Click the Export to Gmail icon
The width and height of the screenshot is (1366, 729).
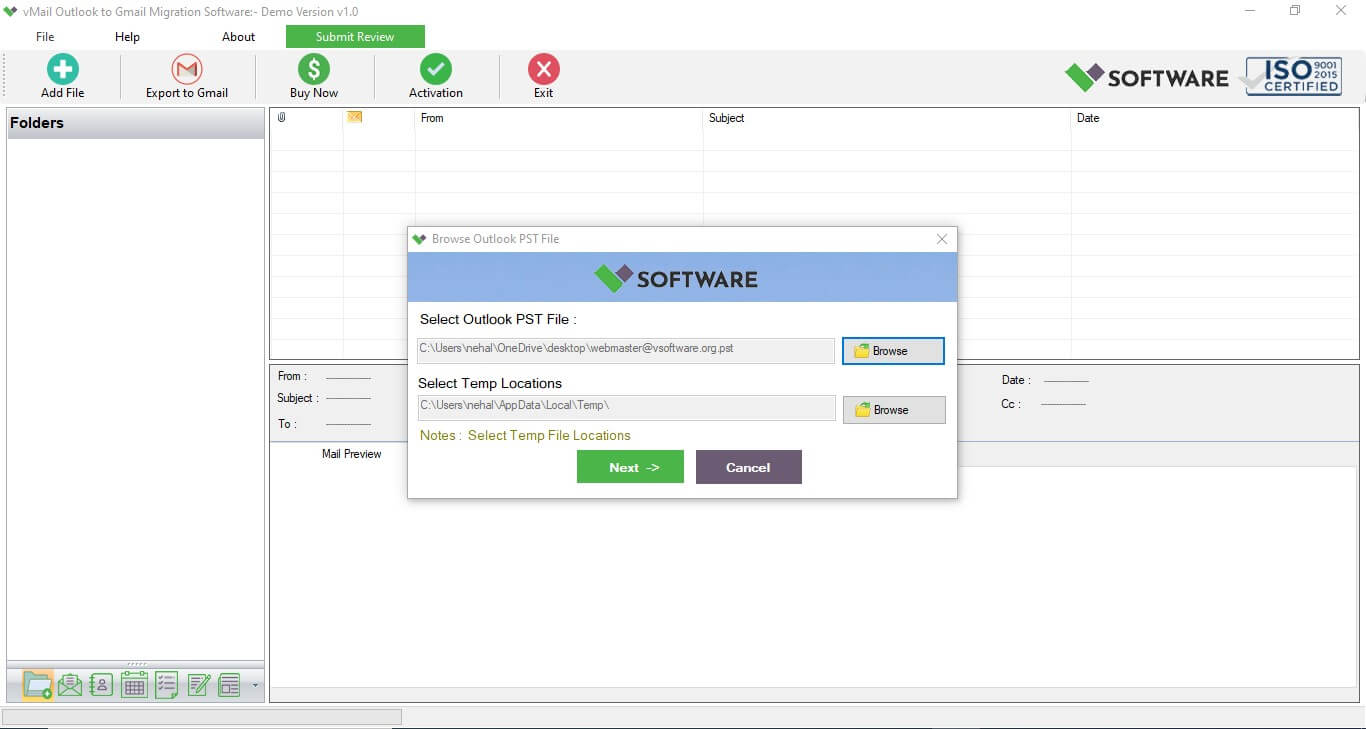coord(187,69)
